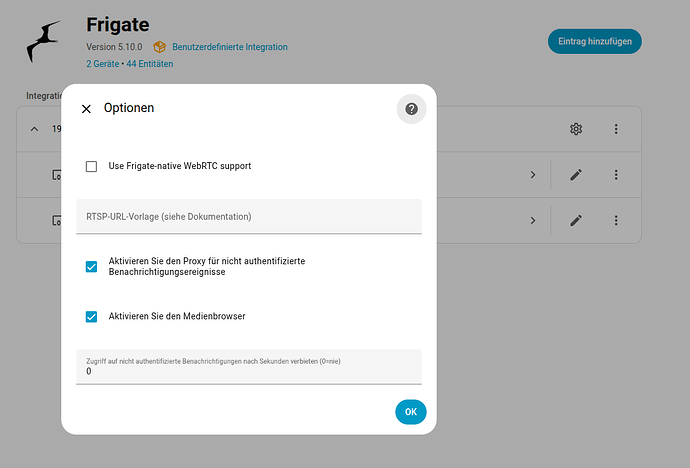Expand the second sub-entry right chevron
Viewport: 690px width, 468px height.
coord(533,220)
